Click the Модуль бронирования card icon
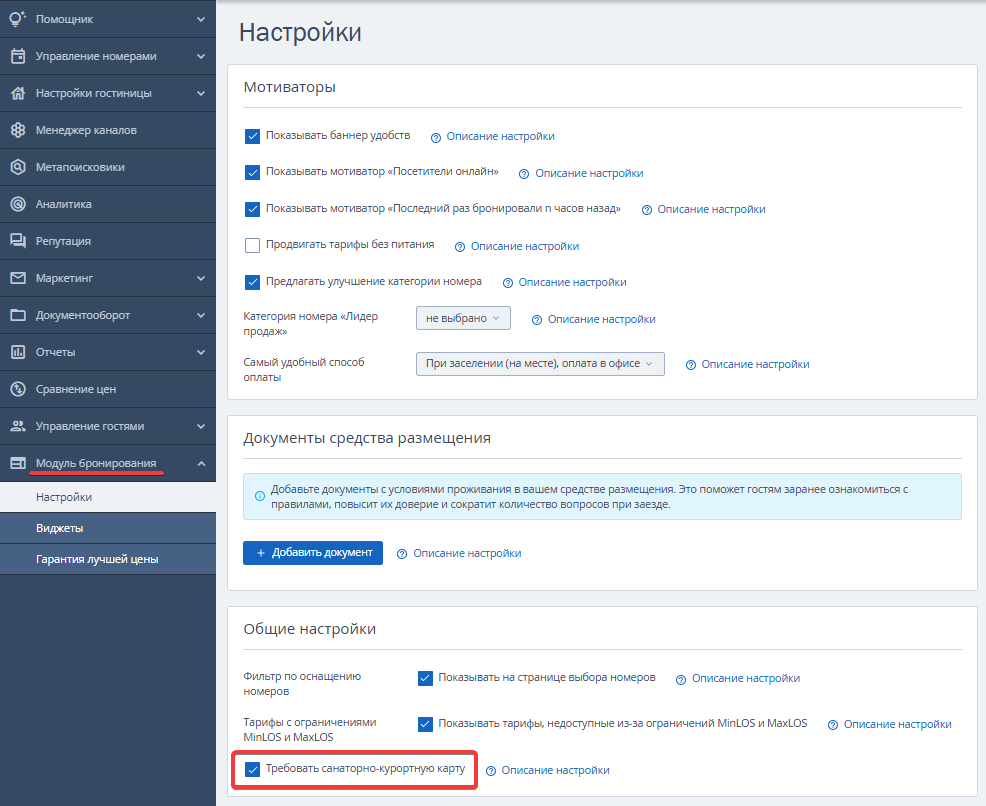986x806 pixels. pos(18,463)
